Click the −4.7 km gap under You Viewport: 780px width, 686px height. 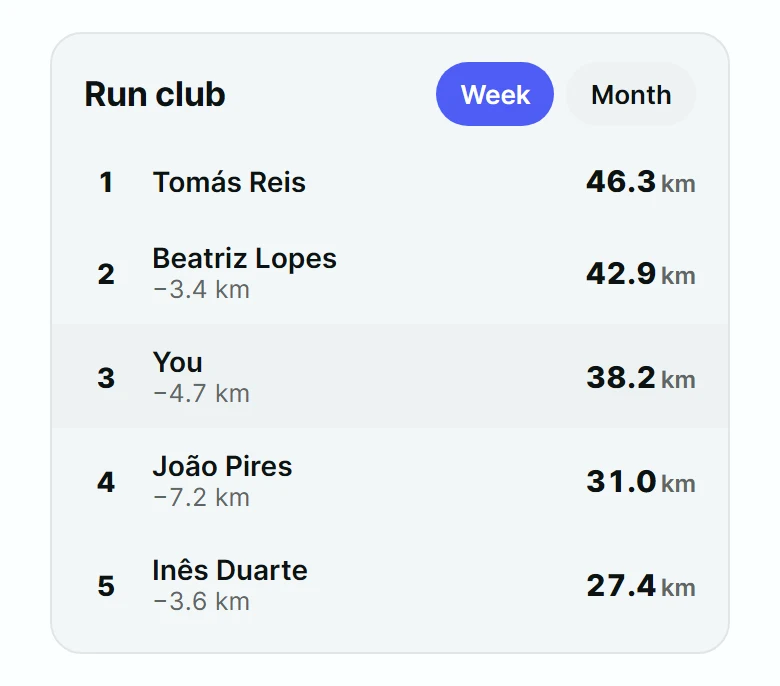(201, 393)
